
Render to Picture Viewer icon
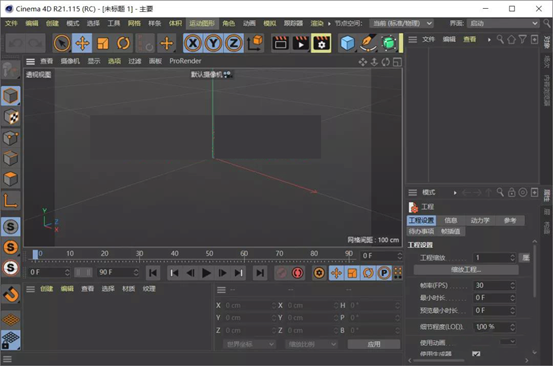pos(301,43)
